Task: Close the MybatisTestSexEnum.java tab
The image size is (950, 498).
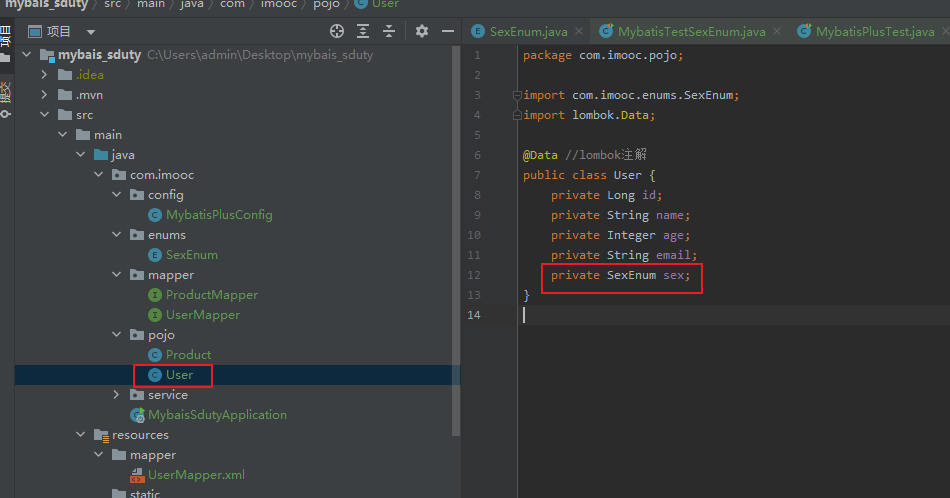Action: point(777,31)
